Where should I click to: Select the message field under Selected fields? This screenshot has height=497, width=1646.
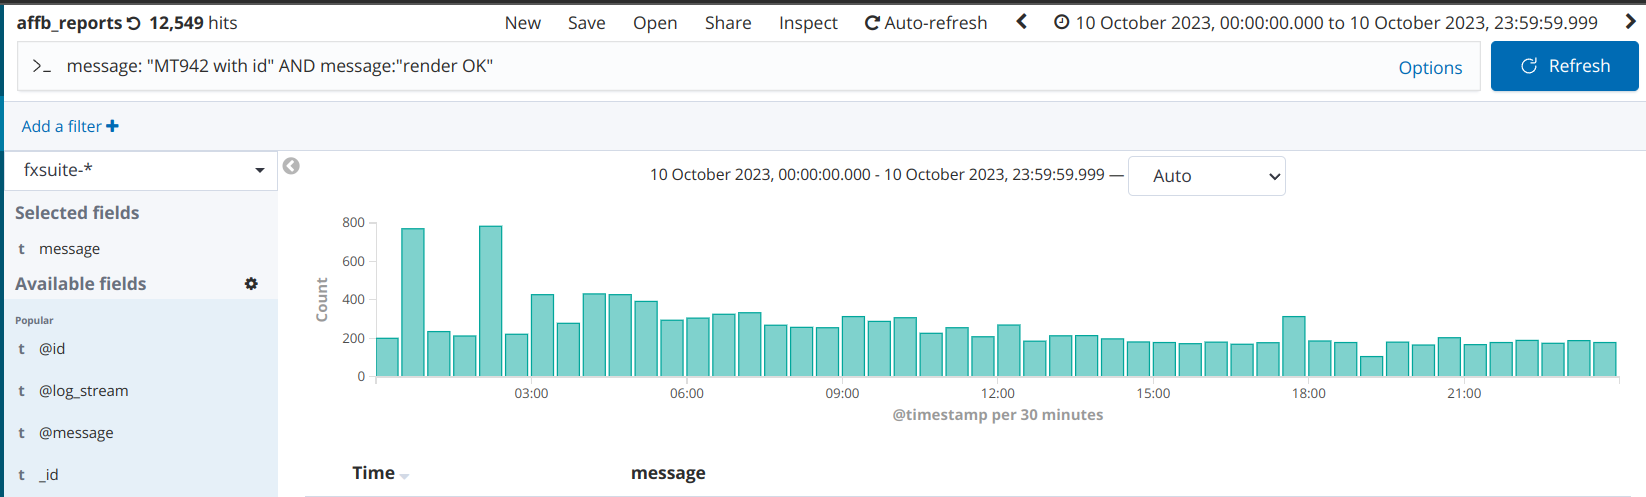click(69, 249)
